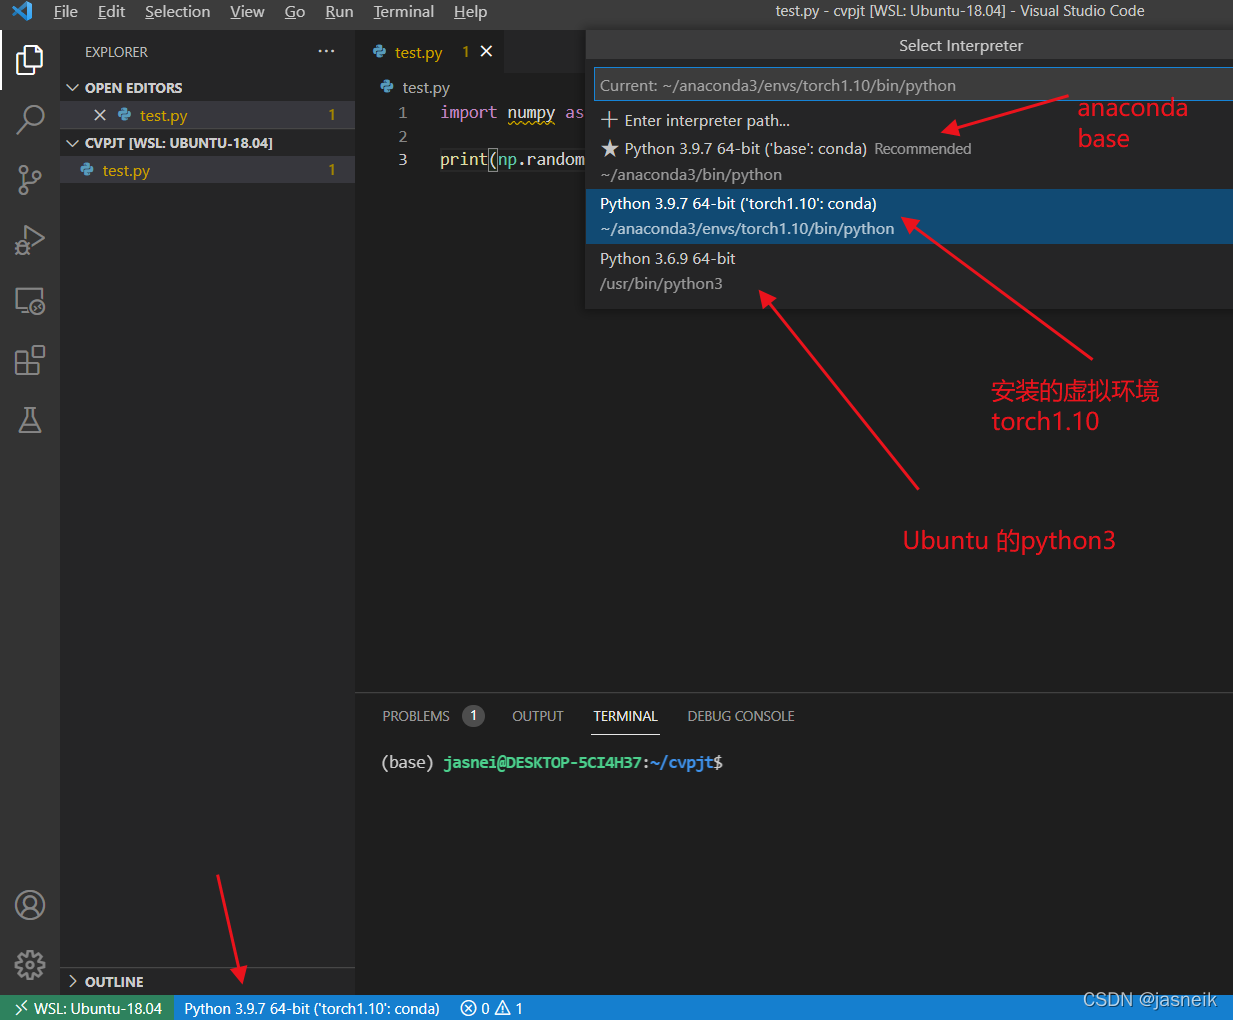Screen dimensions: 1233x1020
Task: Open the Terminal menu
Action: click(404, 12)
